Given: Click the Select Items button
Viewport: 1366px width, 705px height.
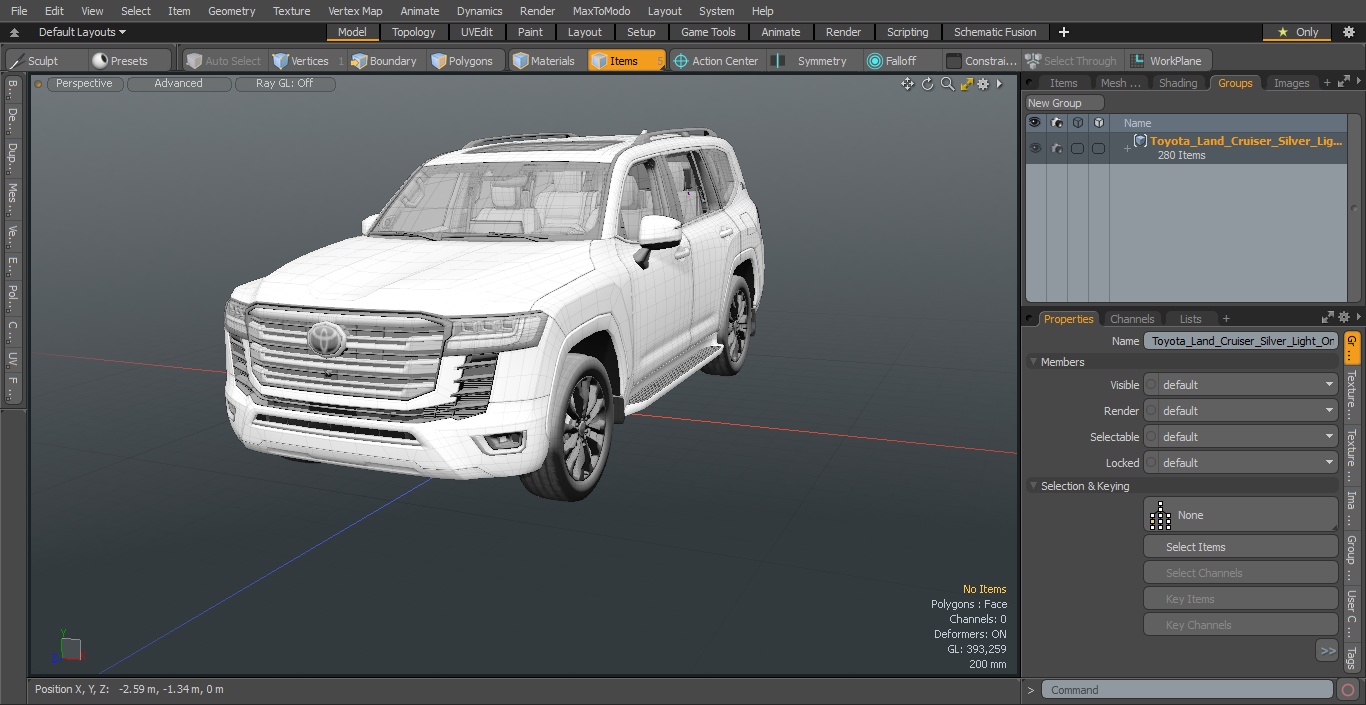Looking at the screenshot, I should pyautogui.click(x=1241, y=547).
